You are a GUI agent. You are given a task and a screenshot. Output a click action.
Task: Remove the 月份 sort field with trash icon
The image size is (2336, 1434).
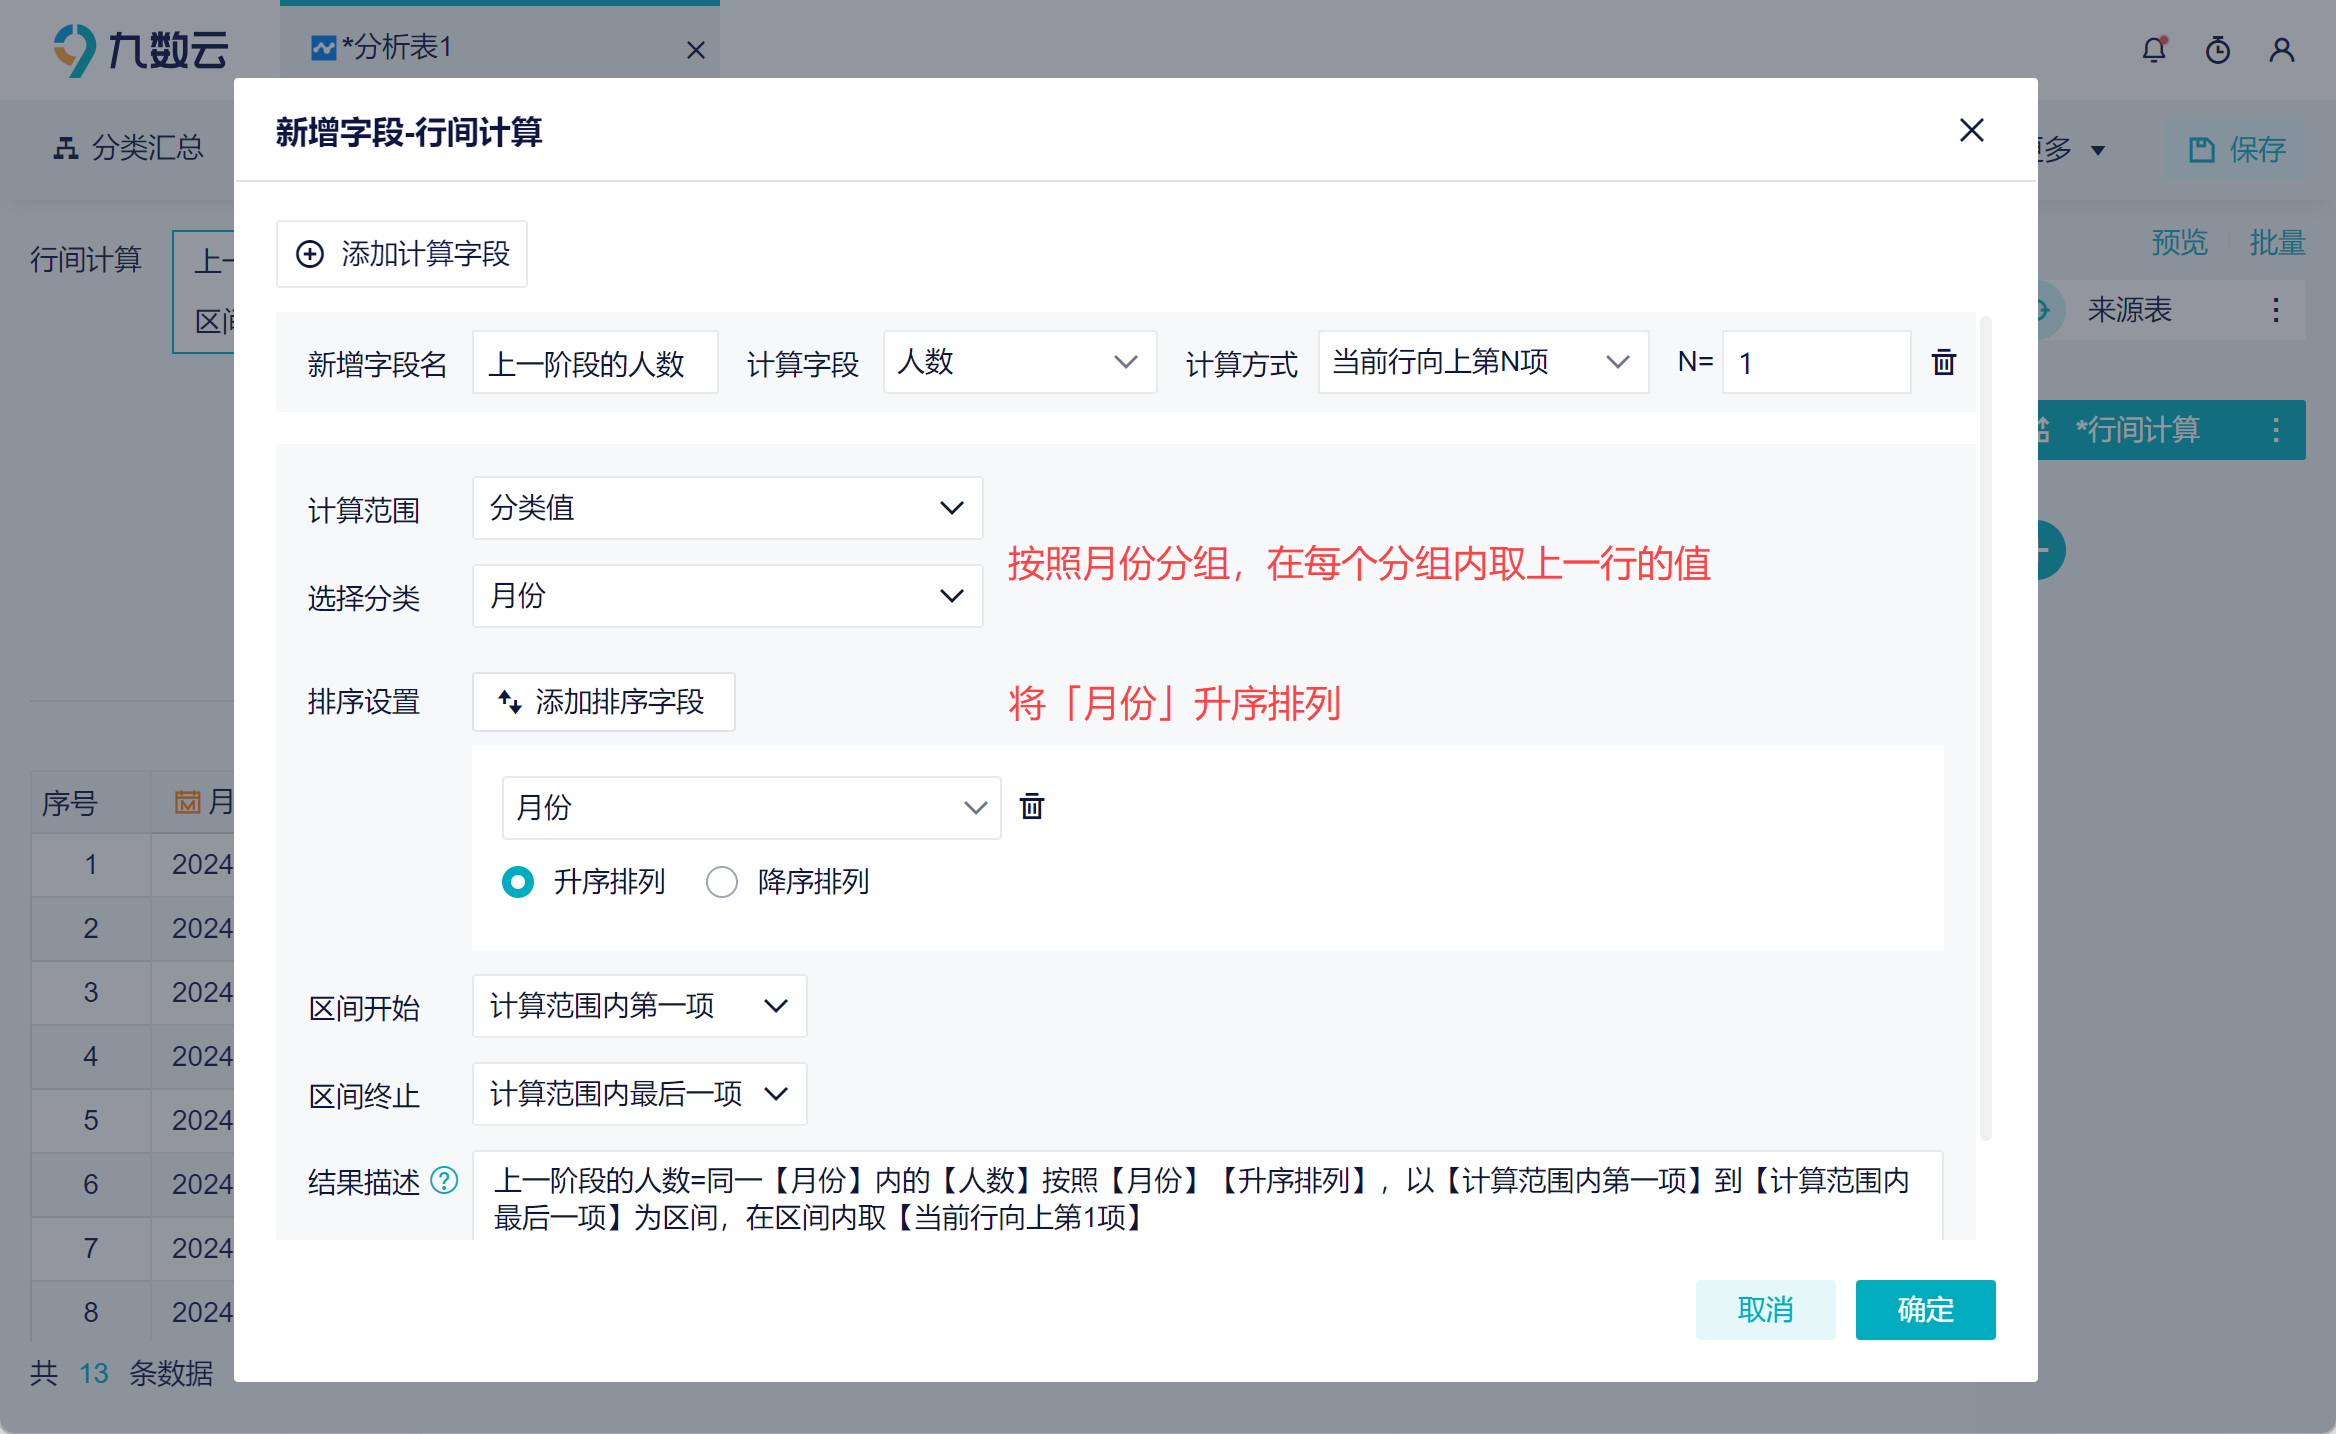pos(1031,806)
